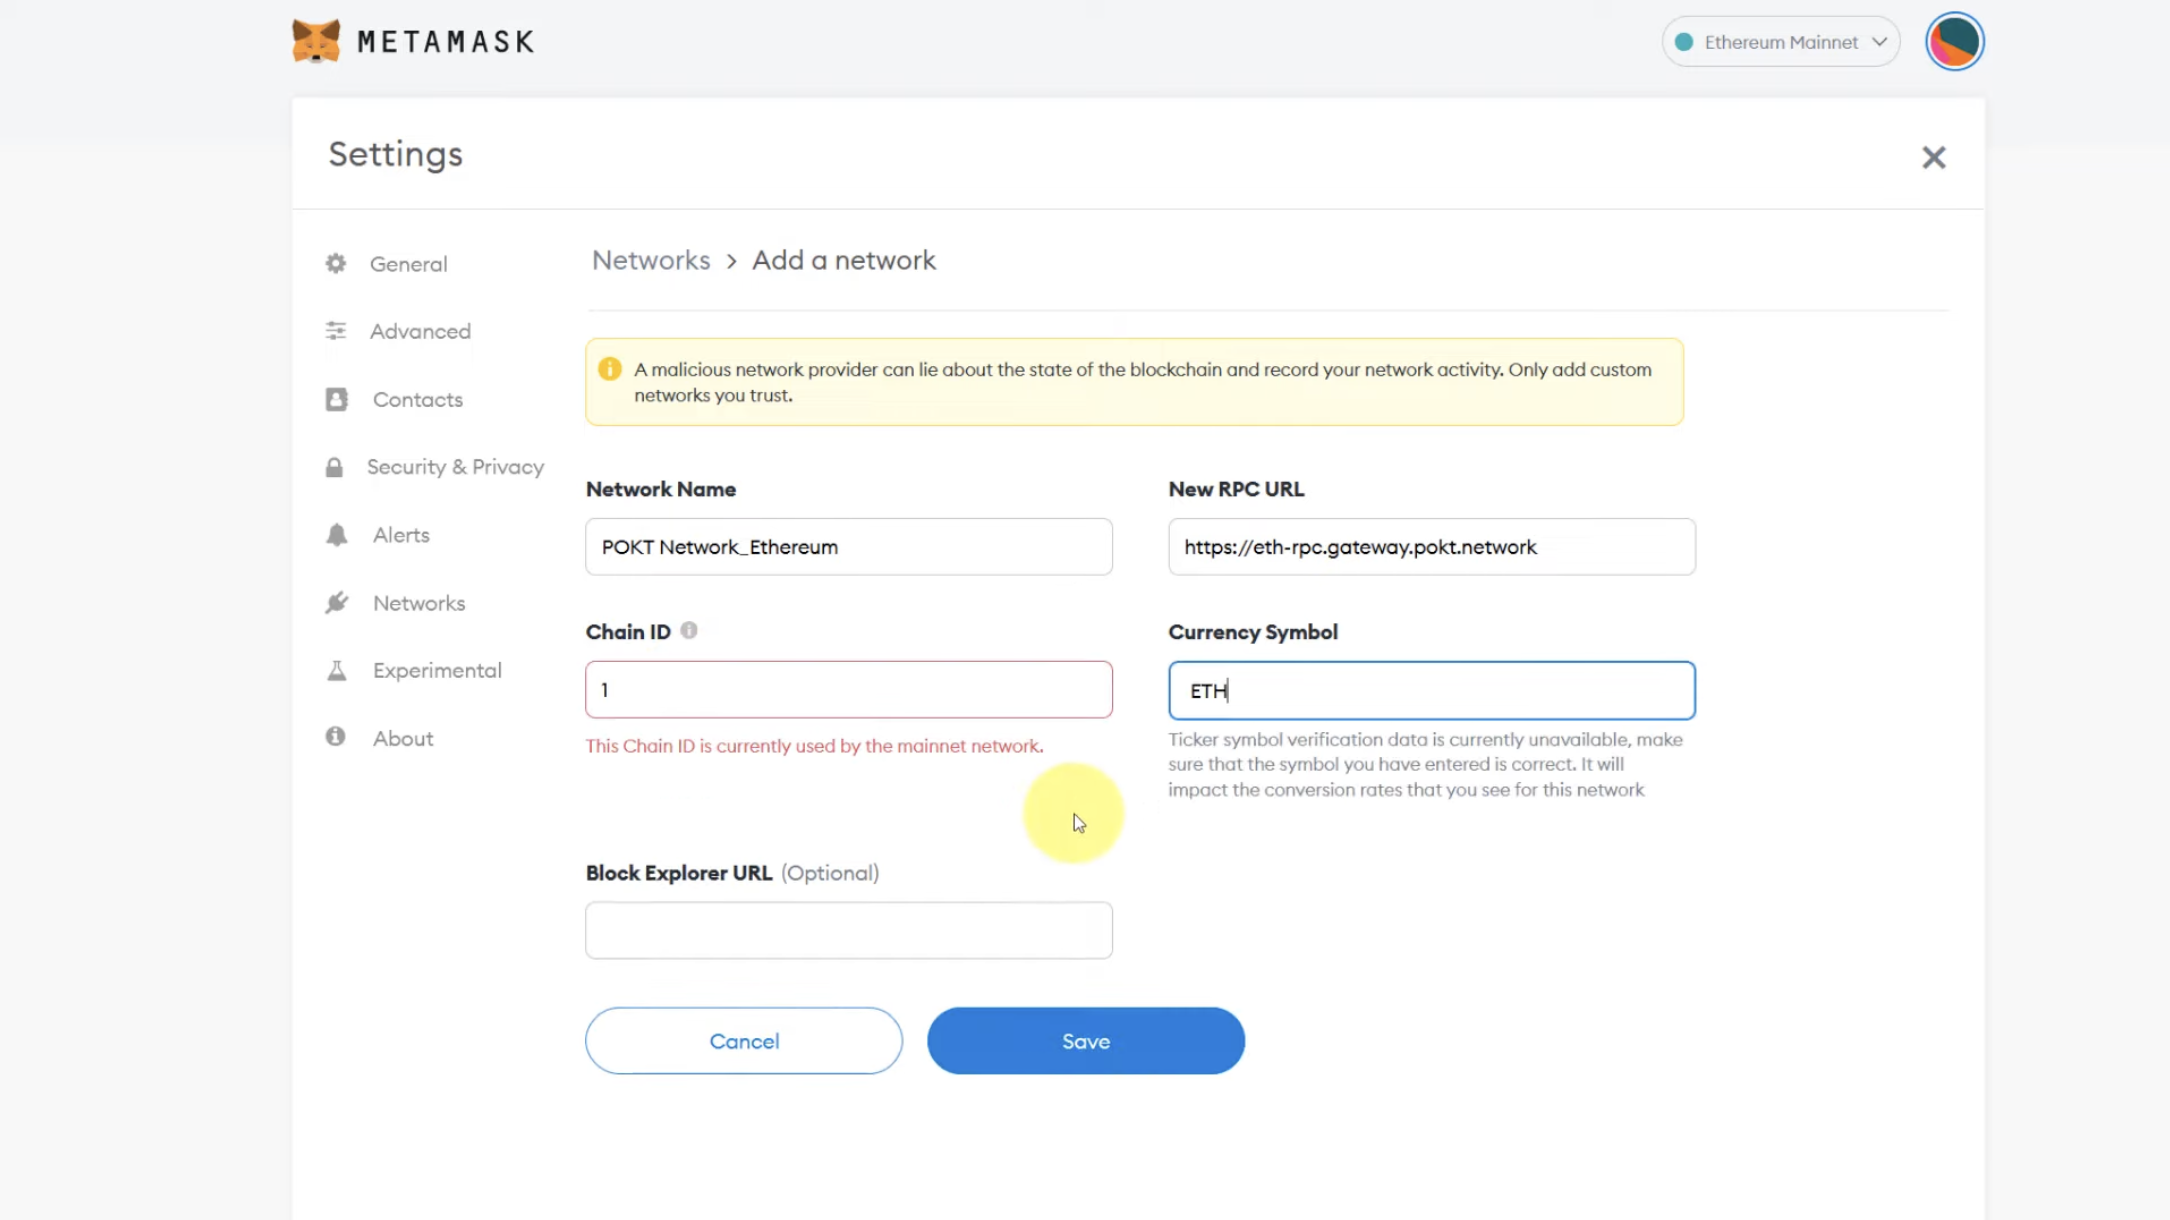Click the Experimental settings icon
Viewport: 2170px width, 1220px height.
pyautogui.click(x=335, y=669)
